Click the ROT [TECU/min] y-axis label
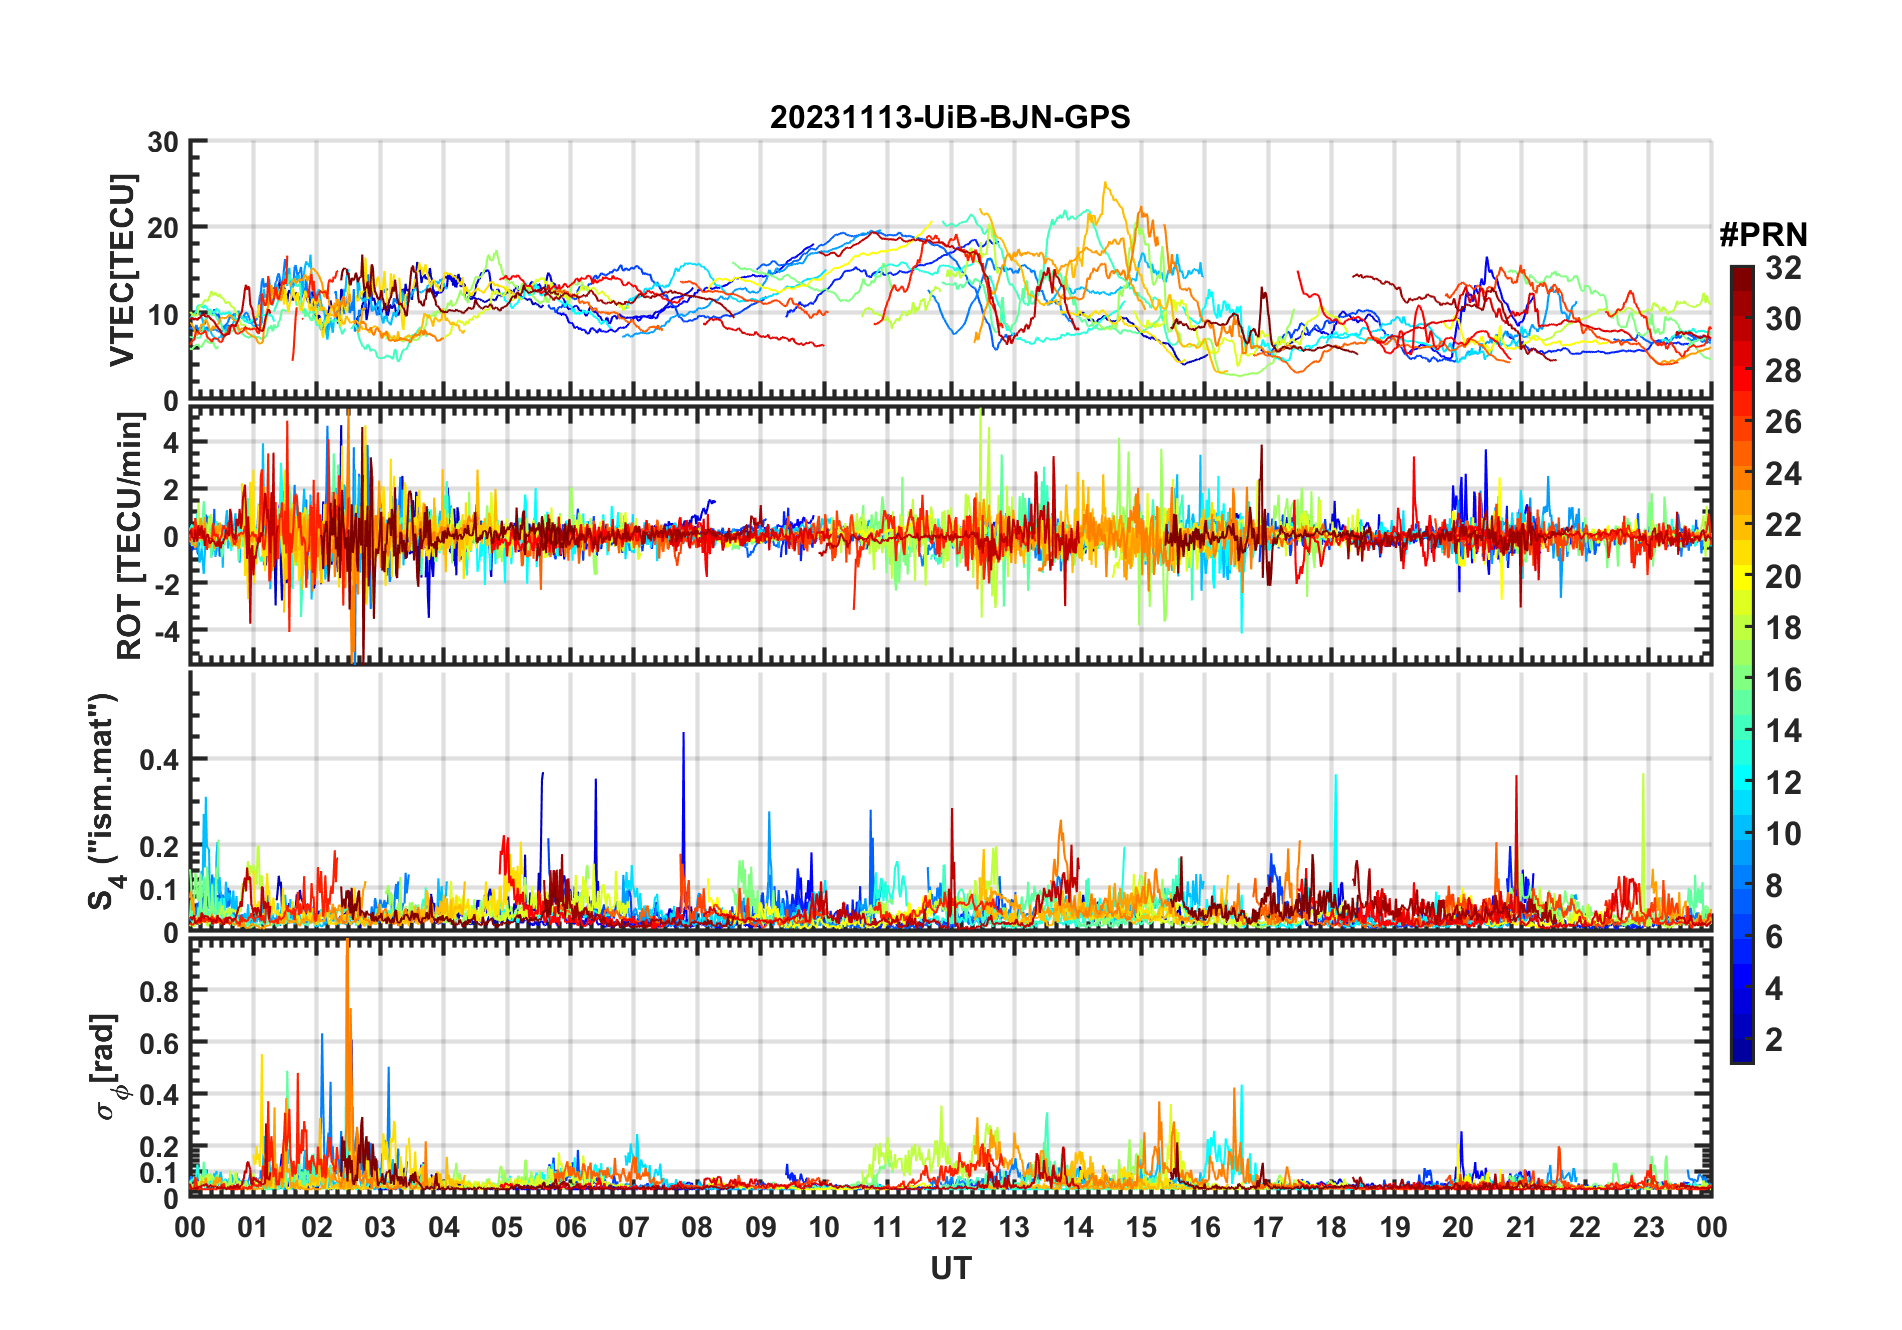Image resolution: width=1902 pixels, height=1330 pixels. pyautogui.click(x=129, y=536)
